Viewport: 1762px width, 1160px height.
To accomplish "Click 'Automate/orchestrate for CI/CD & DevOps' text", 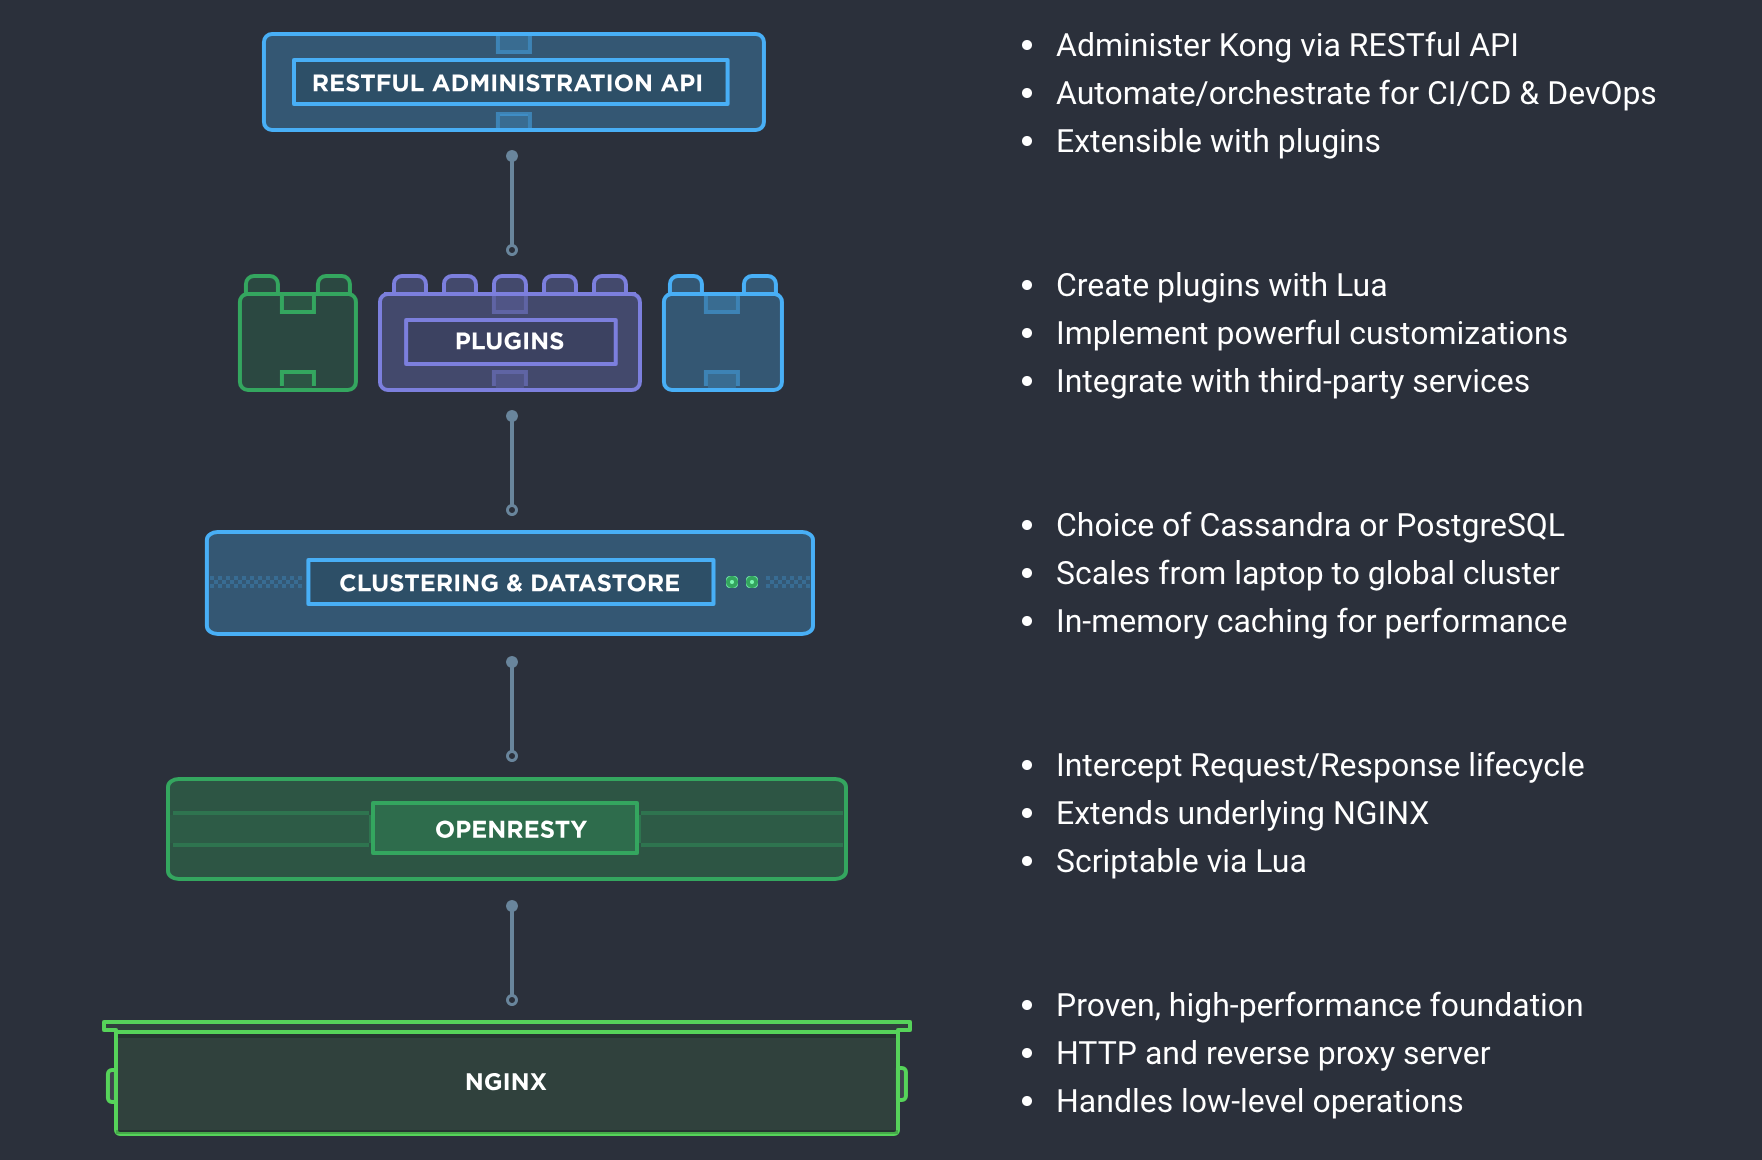I will 1356,93.
